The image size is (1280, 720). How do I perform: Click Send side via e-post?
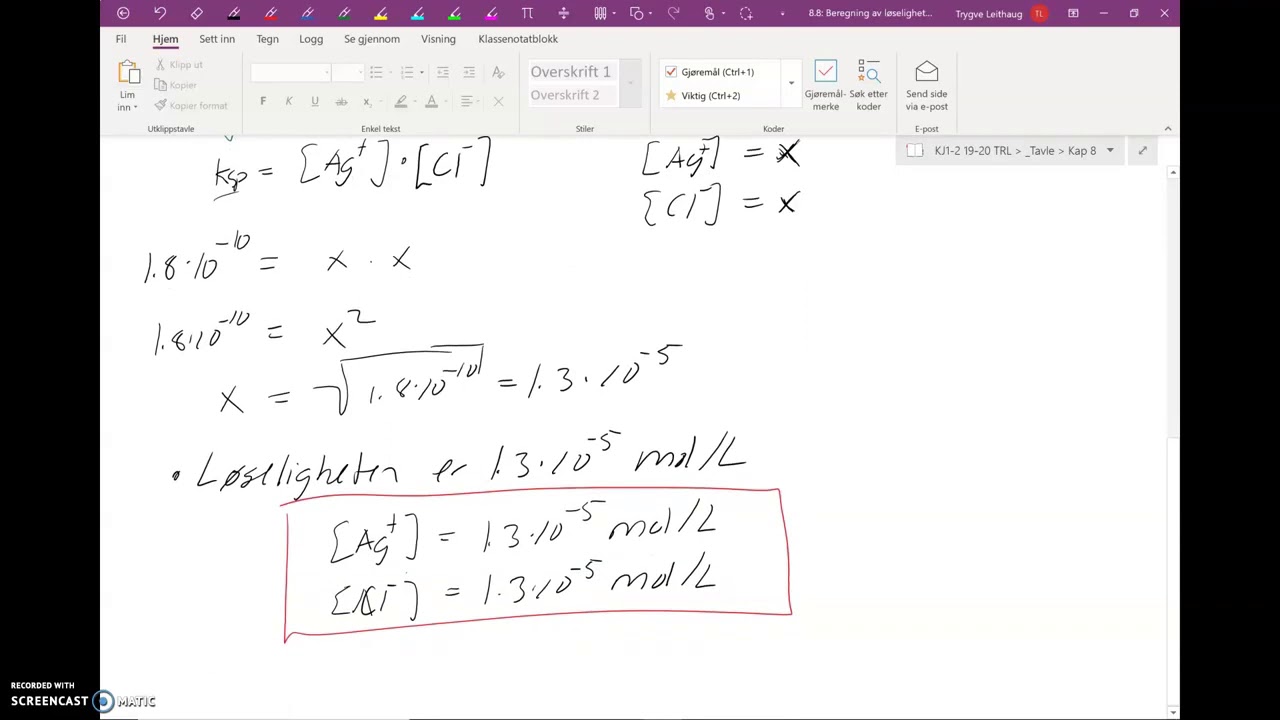click(926, 86)
